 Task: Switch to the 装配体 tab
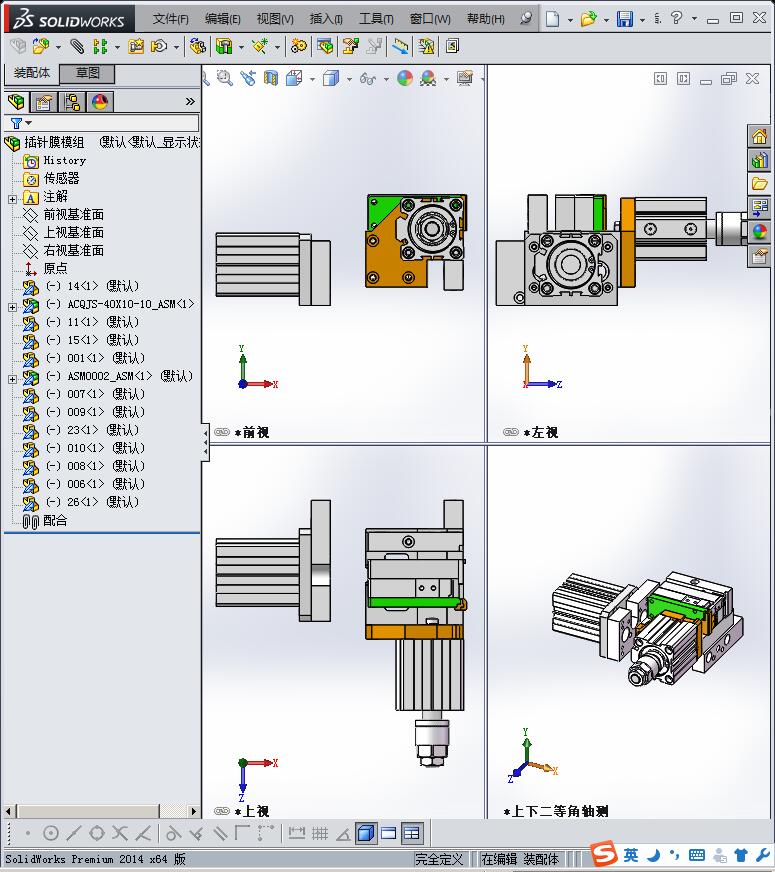[32, 73]
